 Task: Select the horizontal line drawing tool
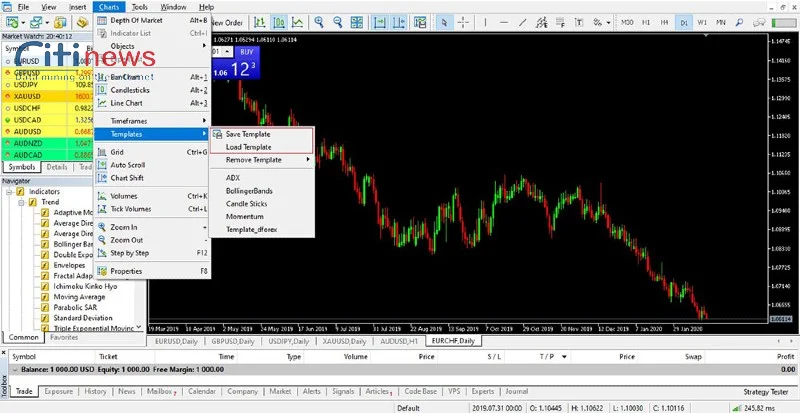(x=504, y=22)
